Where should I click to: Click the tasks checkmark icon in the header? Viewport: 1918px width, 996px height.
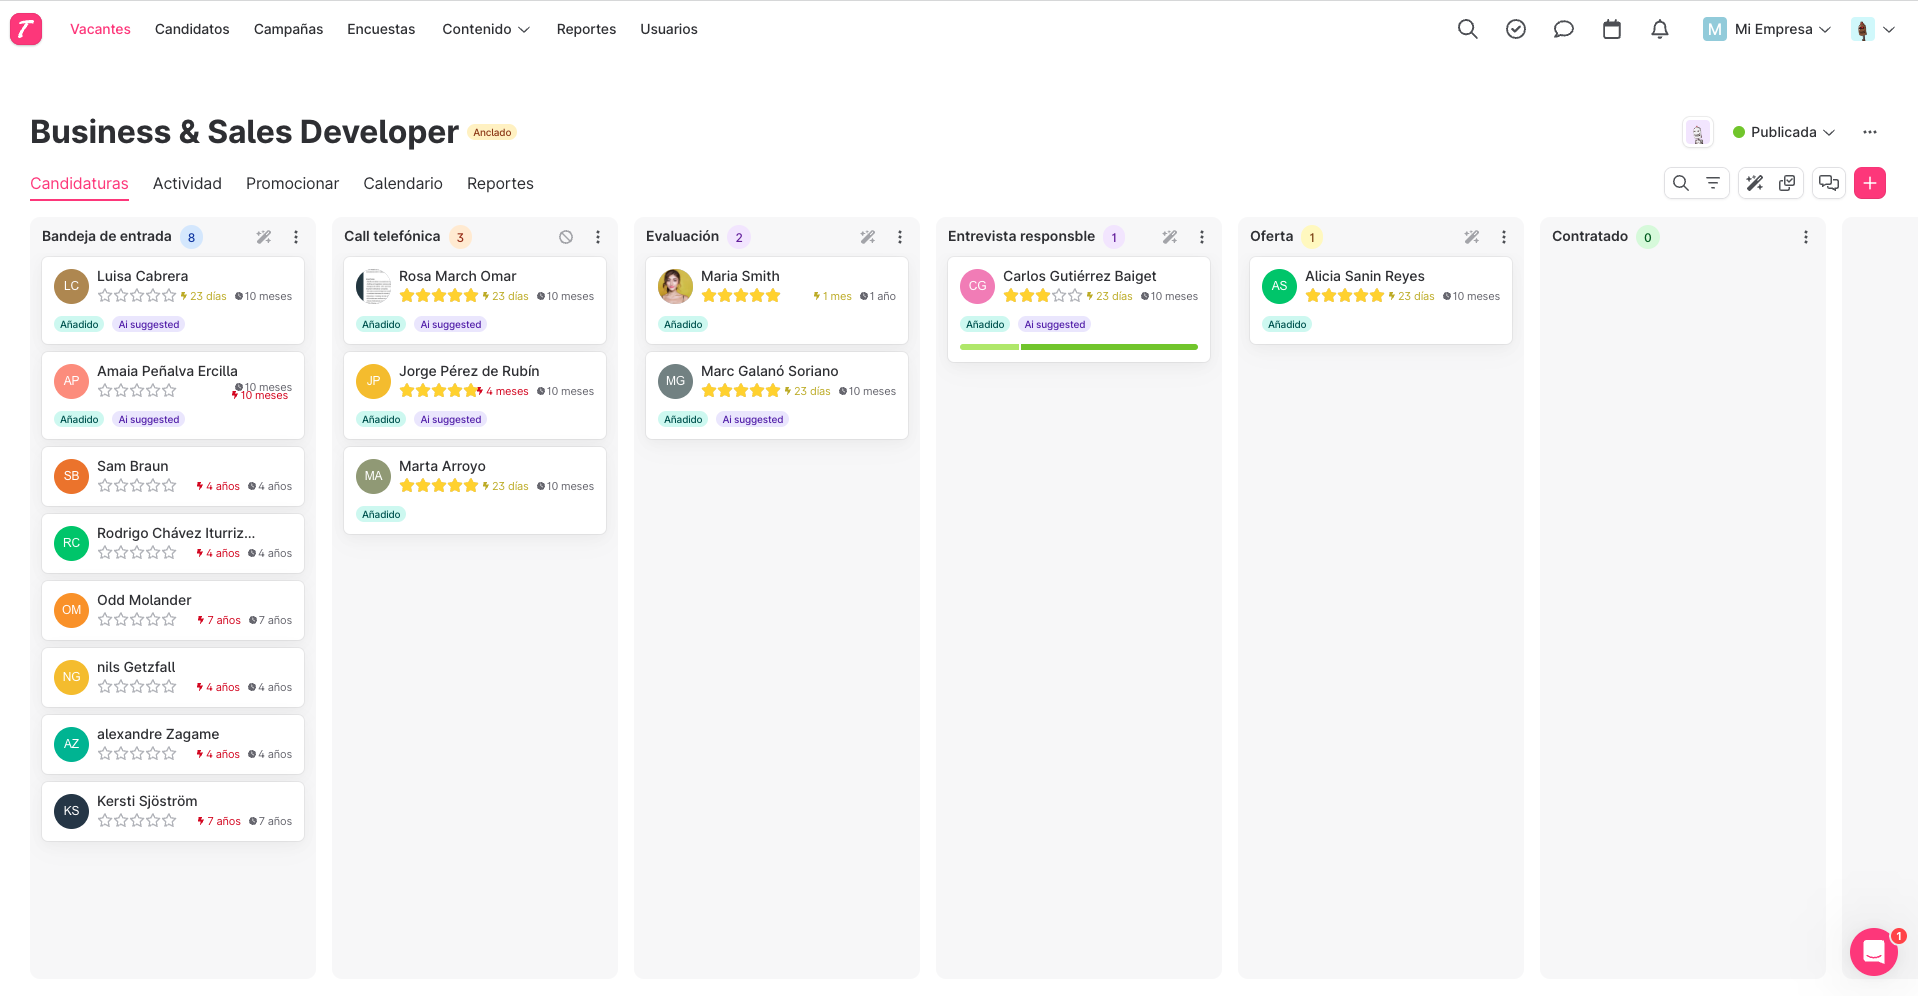click(x=1515, y=29)
